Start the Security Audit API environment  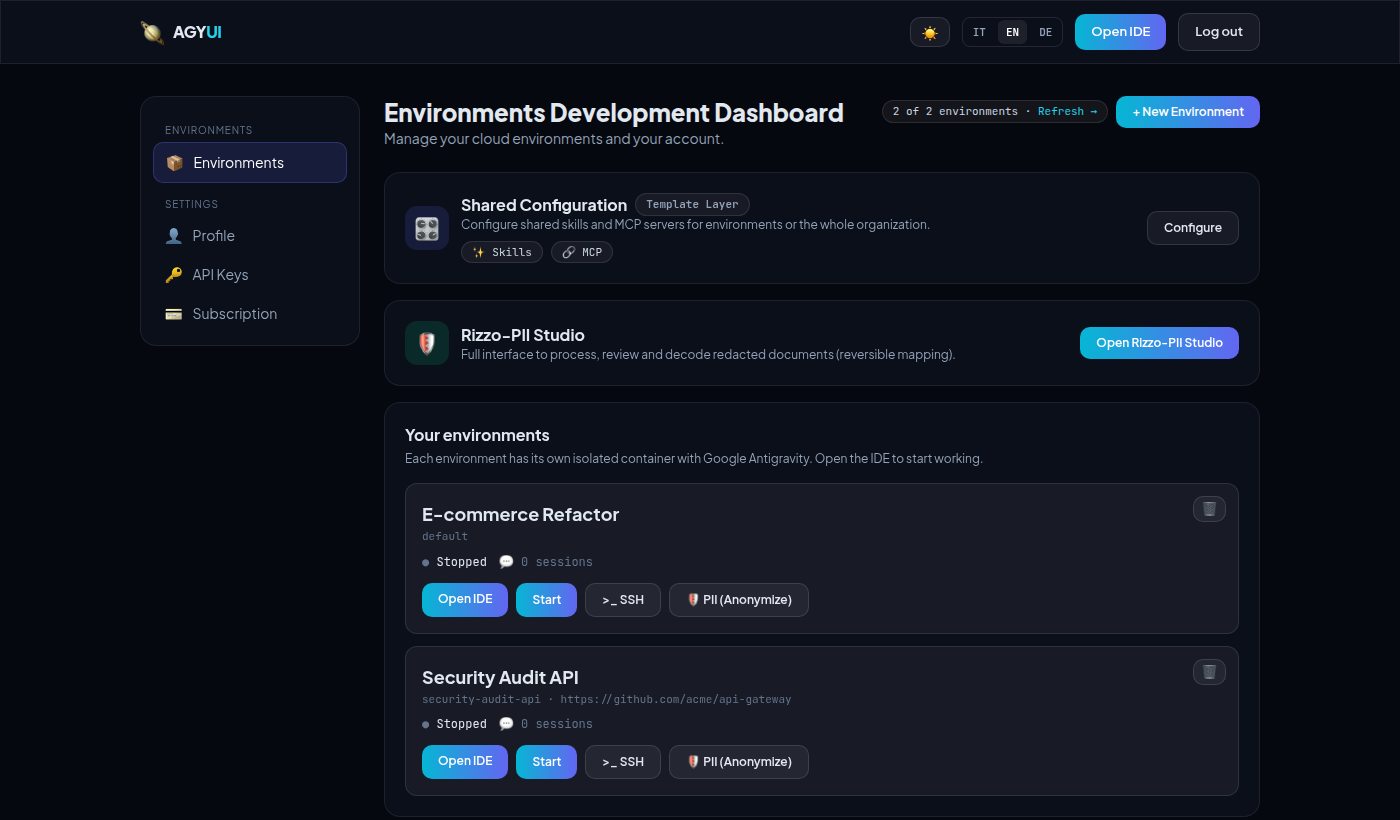546,762
